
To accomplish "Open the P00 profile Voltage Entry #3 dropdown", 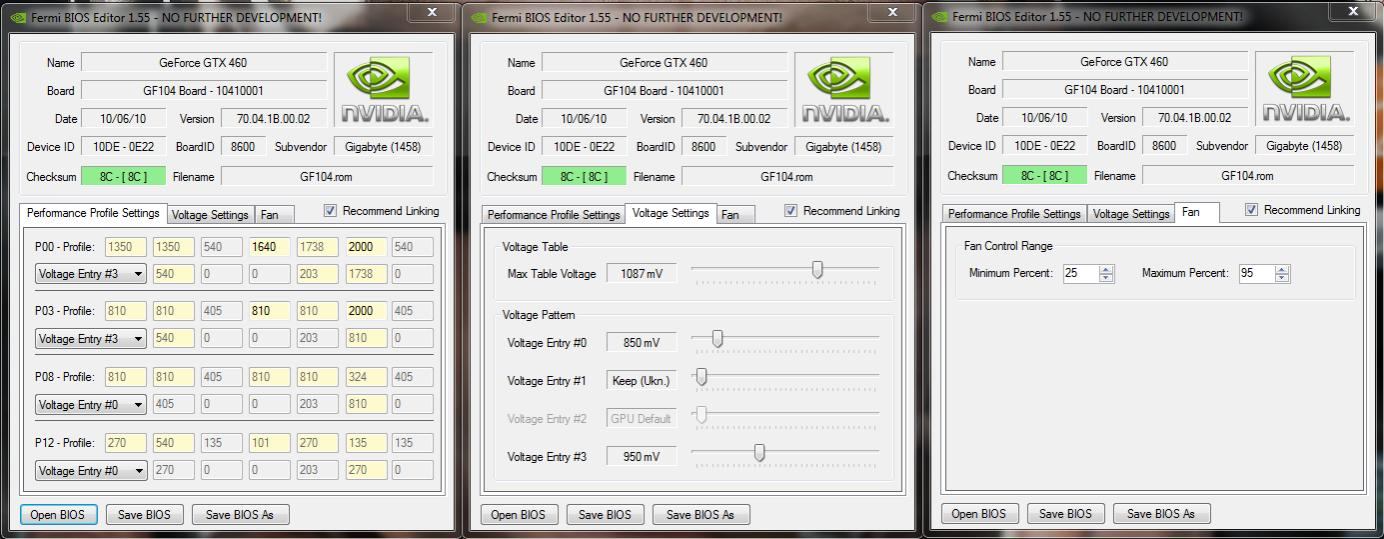I will coord(91,273).
